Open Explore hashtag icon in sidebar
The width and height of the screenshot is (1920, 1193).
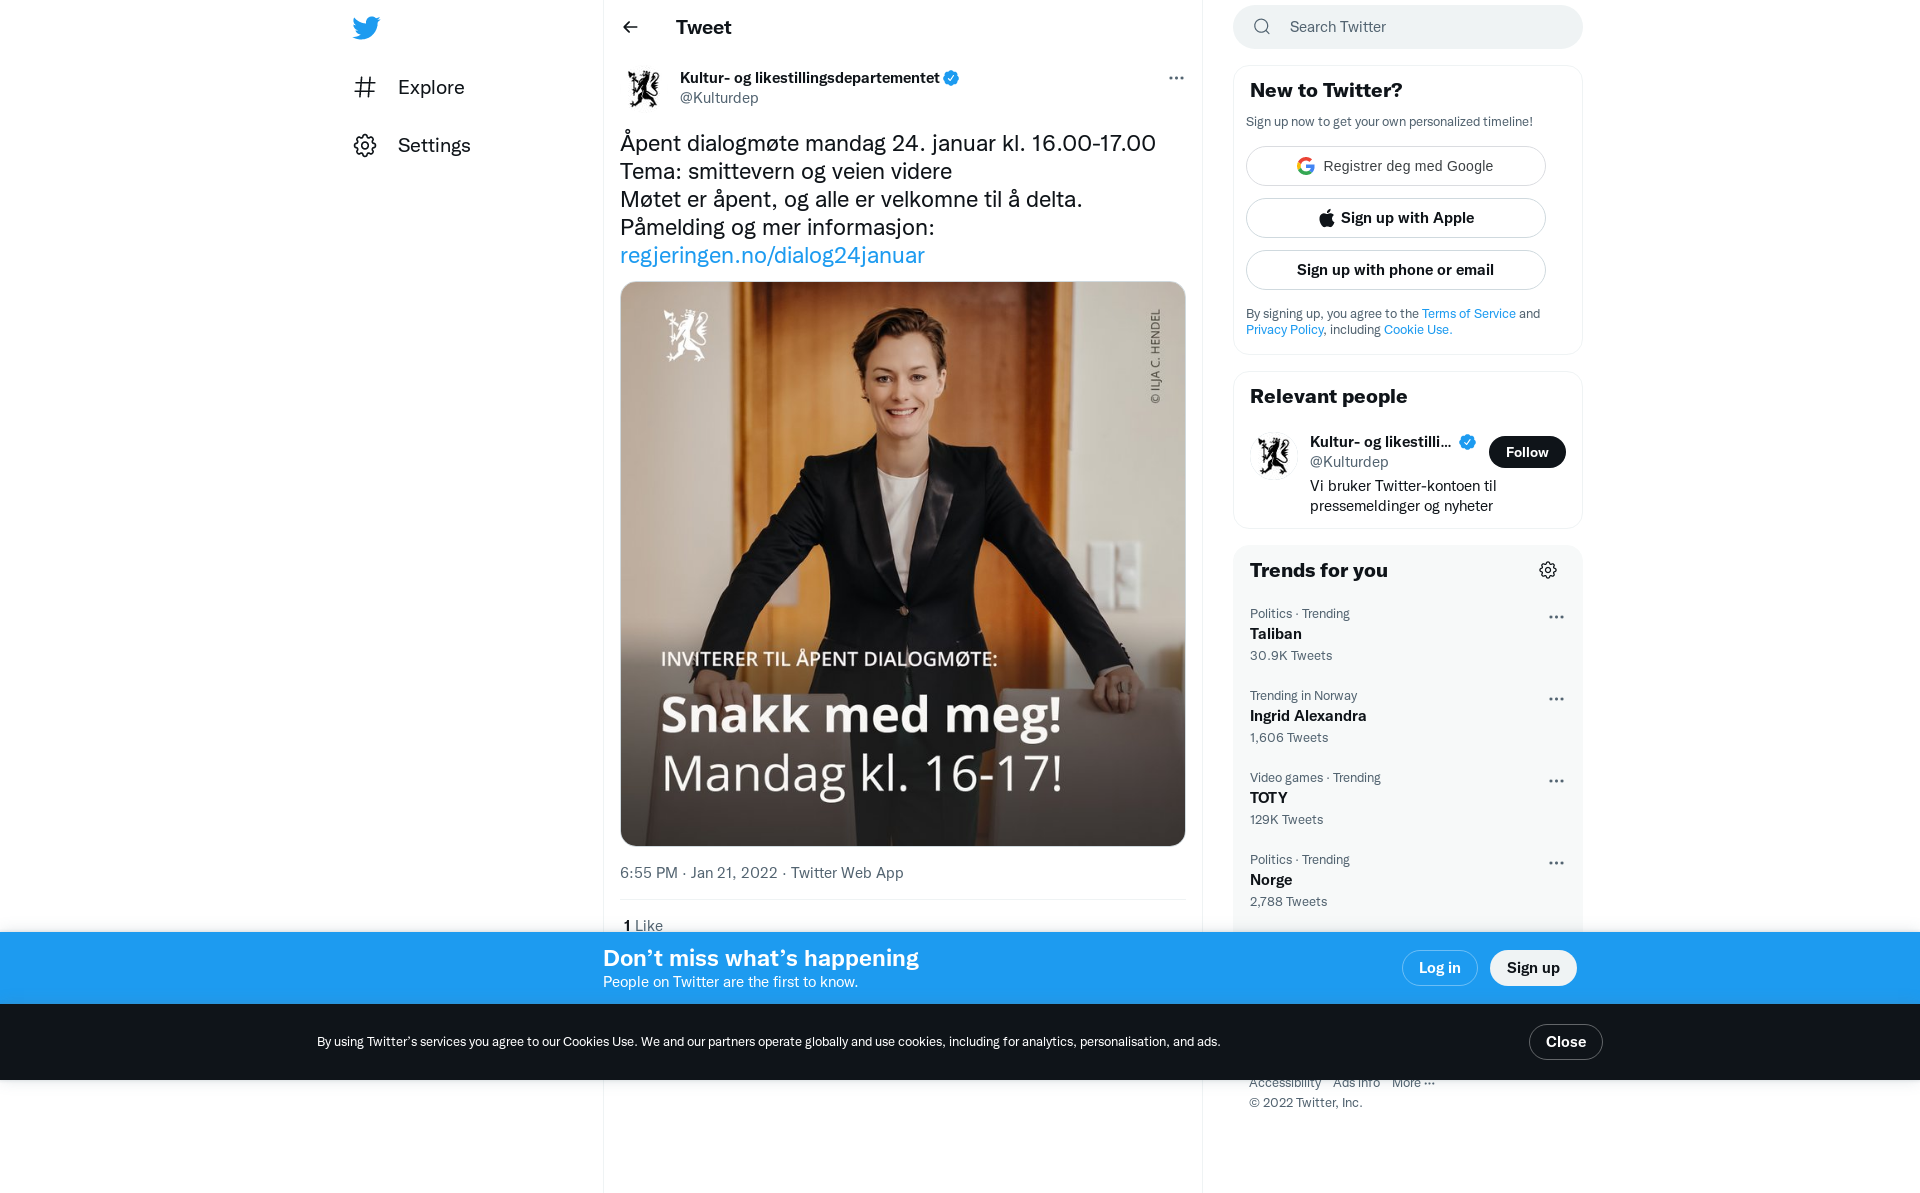coord(365,87)
